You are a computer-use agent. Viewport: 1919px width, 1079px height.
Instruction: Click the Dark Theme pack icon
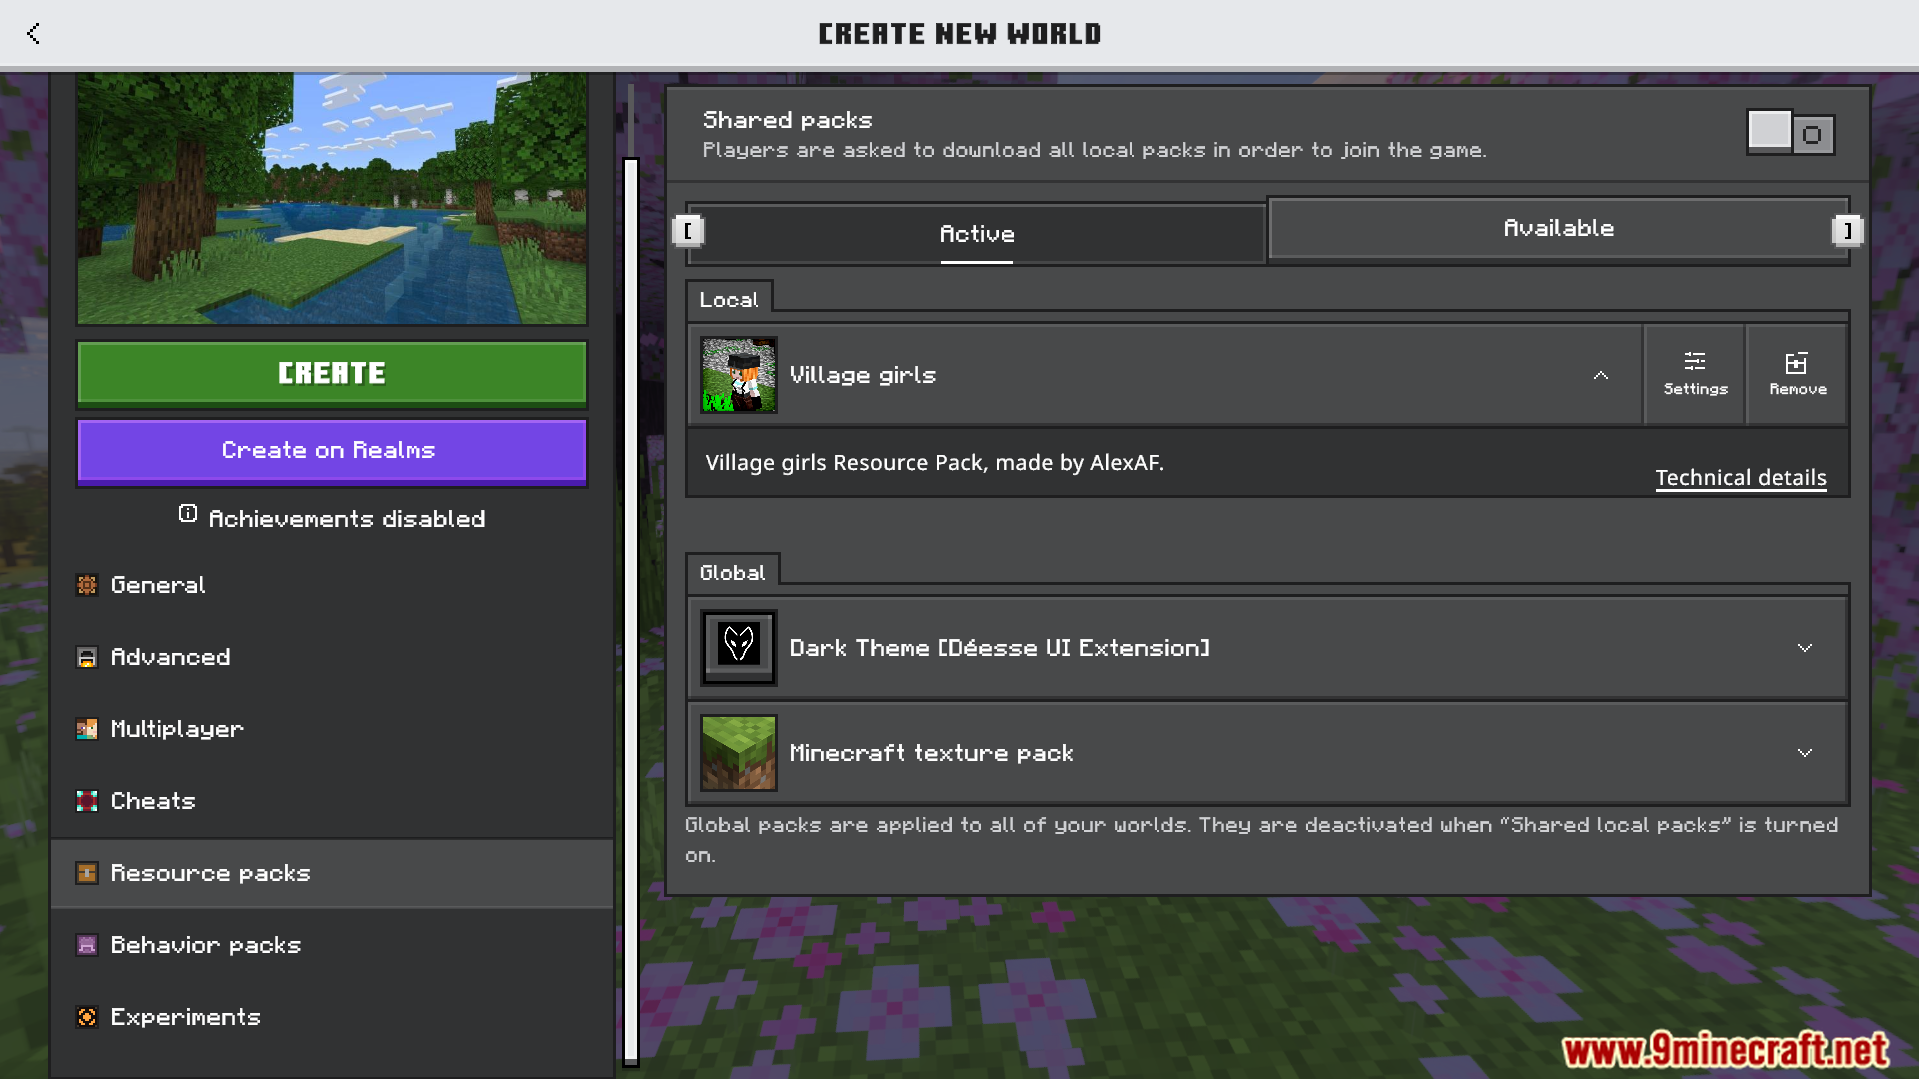click(739, 648)
